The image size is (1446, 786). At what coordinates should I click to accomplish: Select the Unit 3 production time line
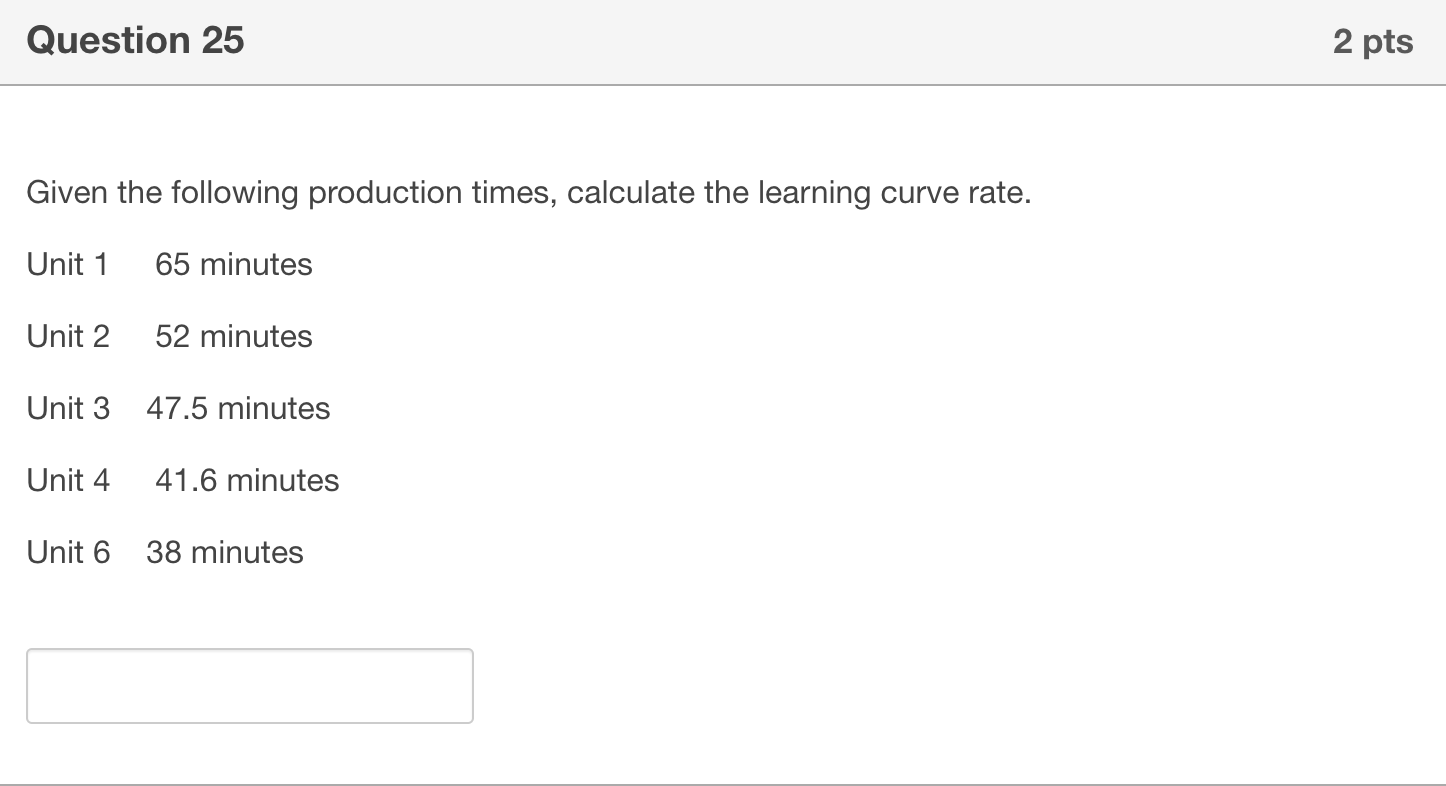click(178, 408)
